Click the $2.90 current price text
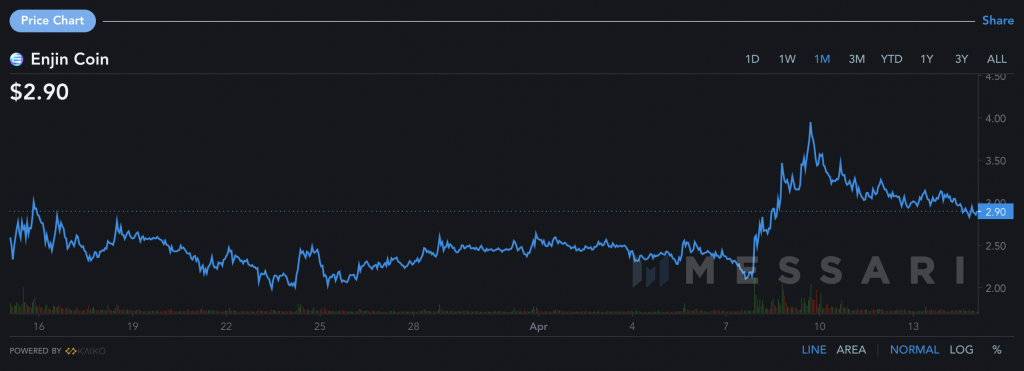 (39, 92)
